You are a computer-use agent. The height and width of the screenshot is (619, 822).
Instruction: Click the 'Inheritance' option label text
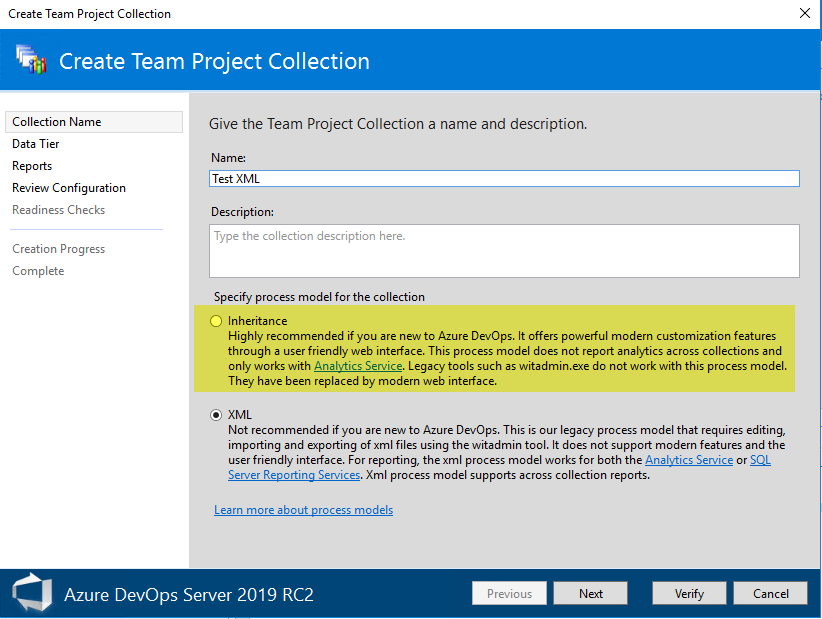point(257,321)
